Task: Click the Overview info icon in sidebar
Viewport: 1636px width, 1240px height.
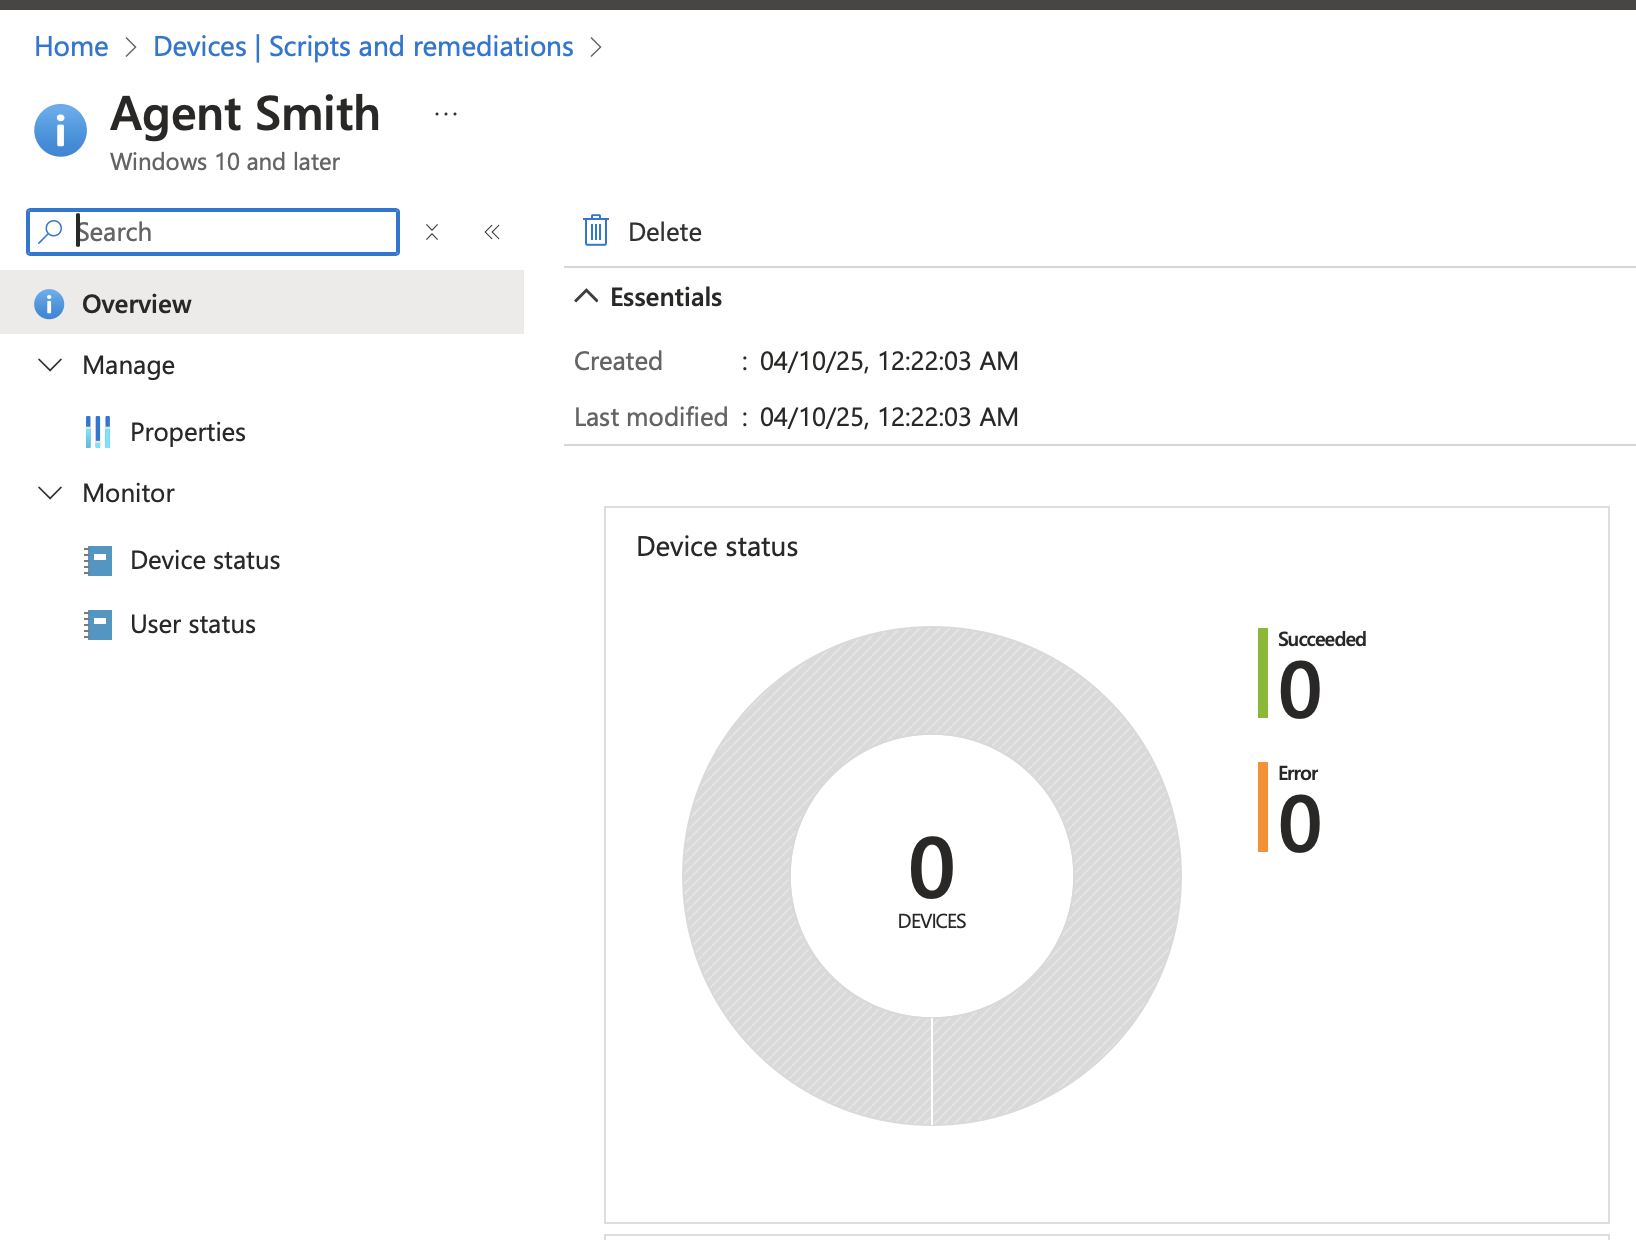Action: [x=49, y=304]
